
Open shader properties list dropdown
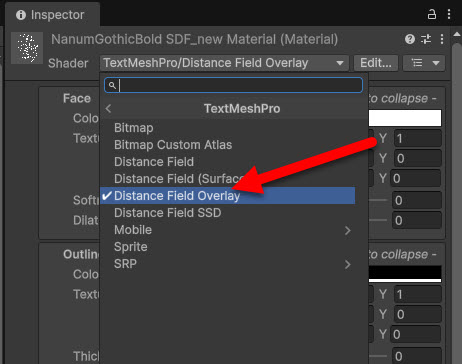pyautogui.click(x=424, y=63)
